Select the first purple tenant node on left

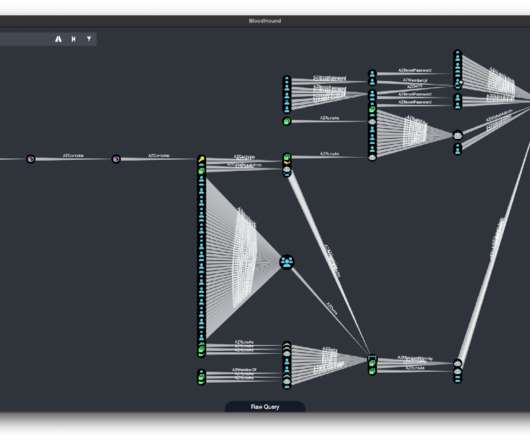coord(31,159)
